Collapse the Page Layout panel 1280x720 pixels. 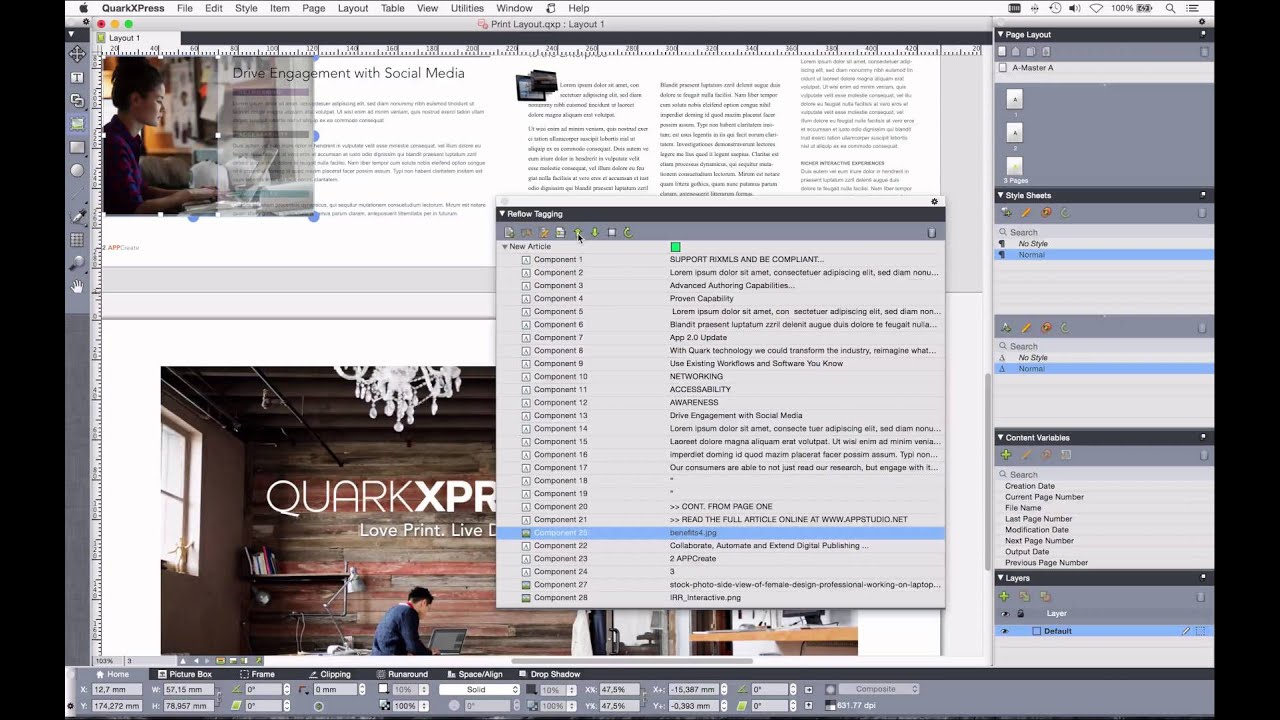[x=1000, y=35]
